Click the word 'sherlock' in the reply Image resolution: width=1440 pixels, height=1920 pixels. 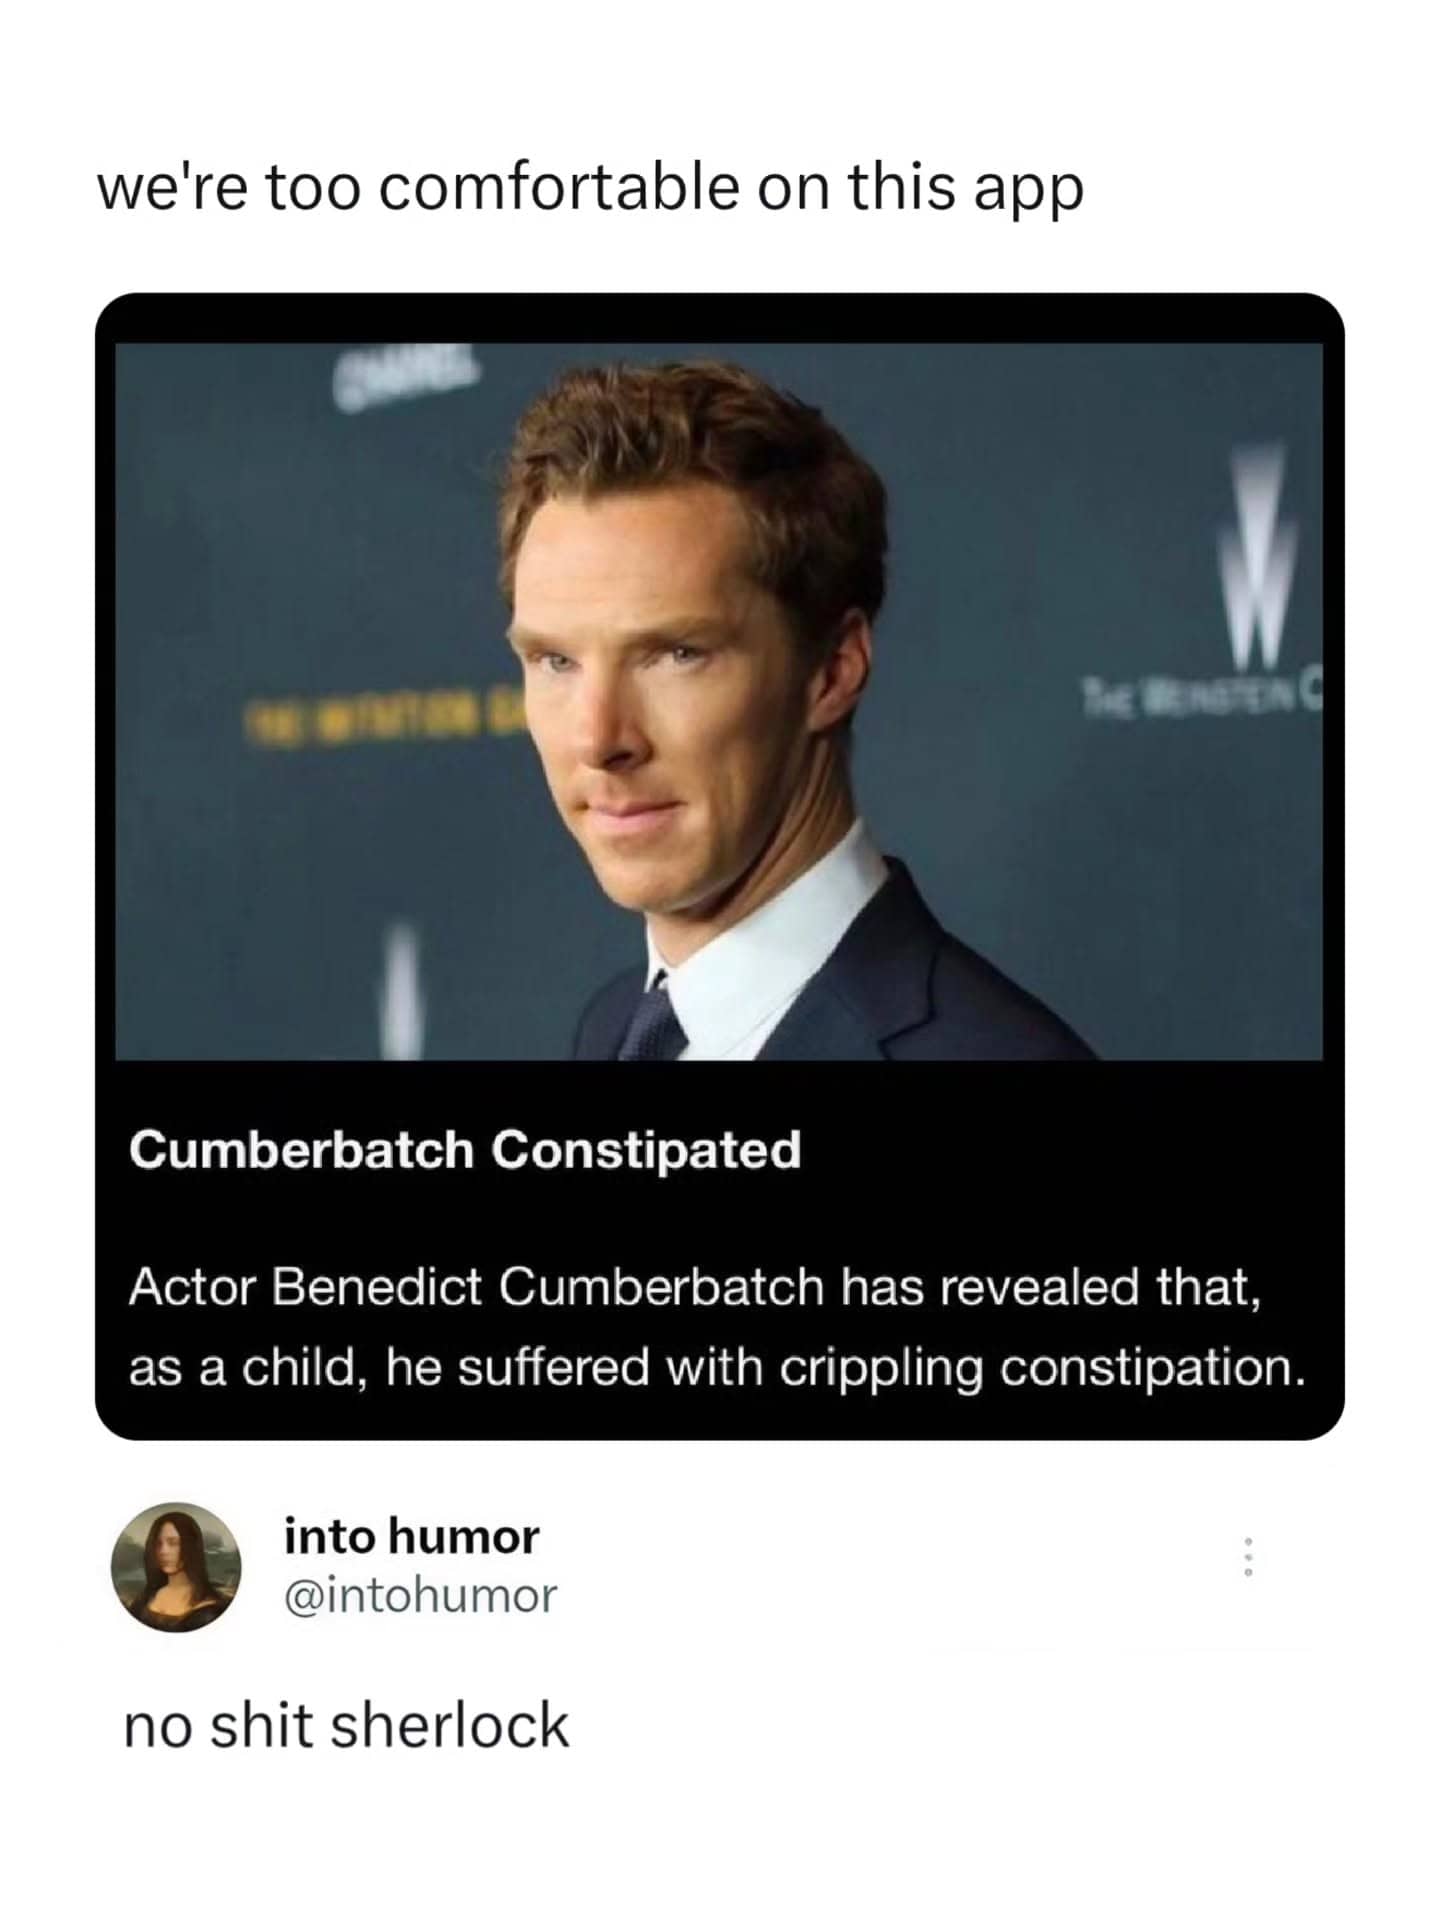pos(449,1727)
